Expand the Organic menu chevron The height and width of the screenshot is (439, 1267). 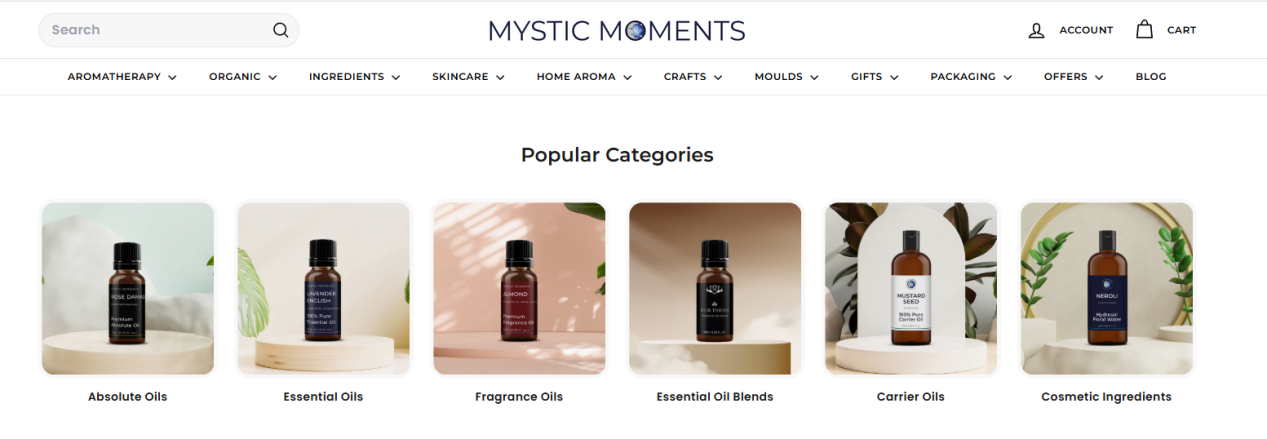click(272, 77)
